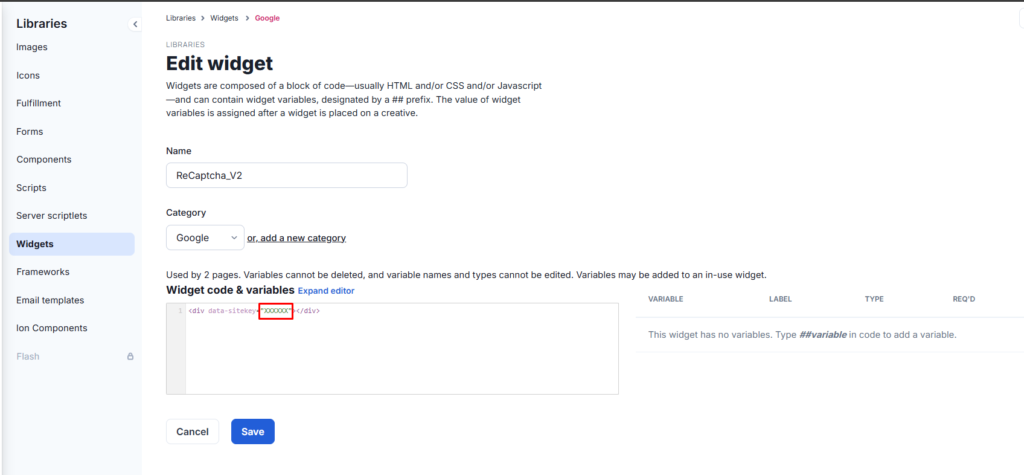Focus the Name field containing ReCaptcha_V2
Image resolution: width=1024 pixels, height=475 pixels.
[x=287, y=175]
